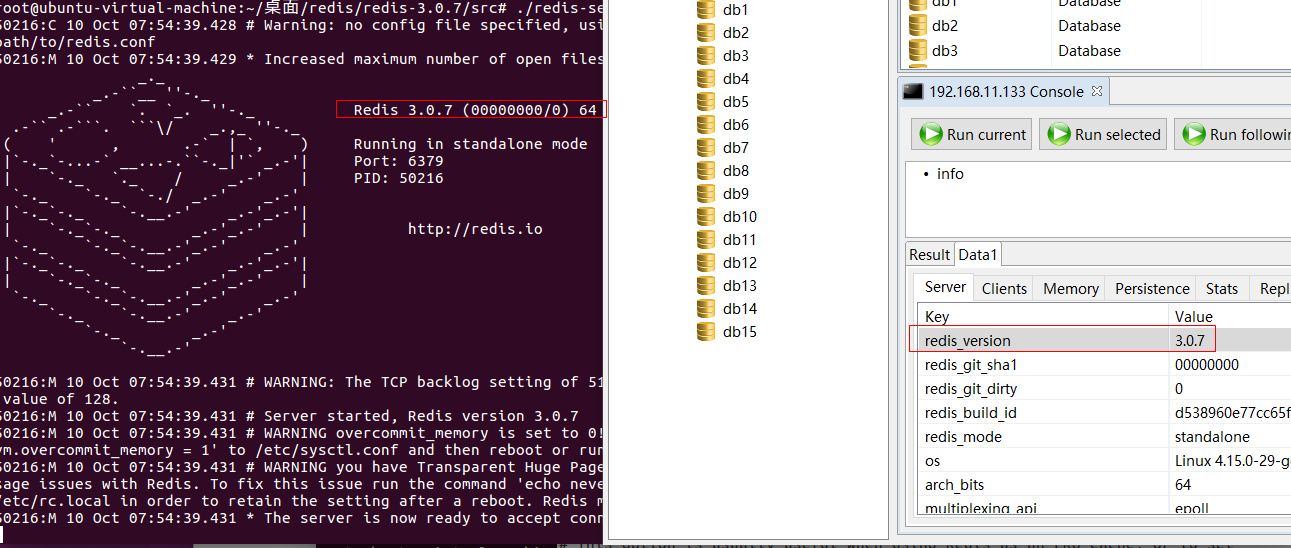1291x548 pixels.
Task: Select the db1 database icon in tree
Action: pos(706,9)
